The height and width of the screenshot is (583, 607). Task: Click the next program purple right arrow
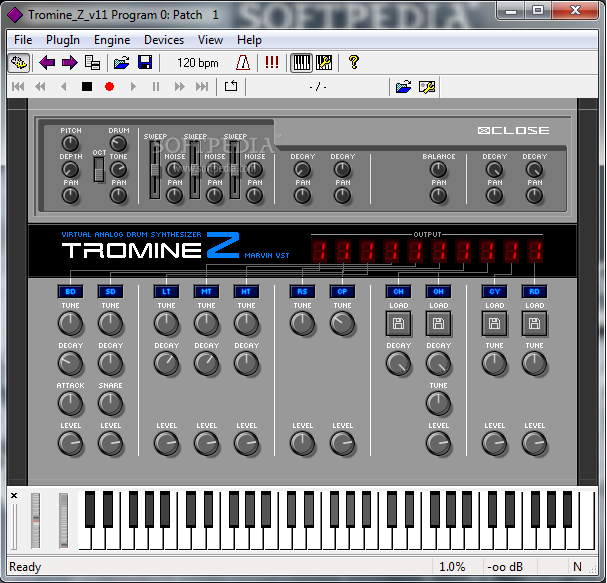[x=70, y=62]
